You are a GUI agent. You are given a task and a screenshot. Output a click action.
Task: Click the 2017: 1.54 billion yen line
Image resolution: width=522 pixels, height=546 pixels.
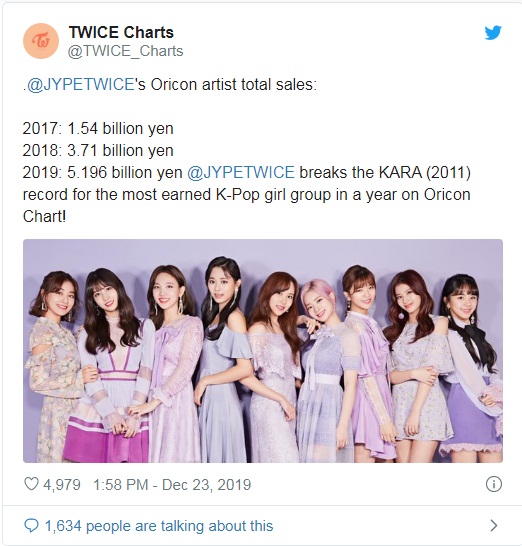98,129
